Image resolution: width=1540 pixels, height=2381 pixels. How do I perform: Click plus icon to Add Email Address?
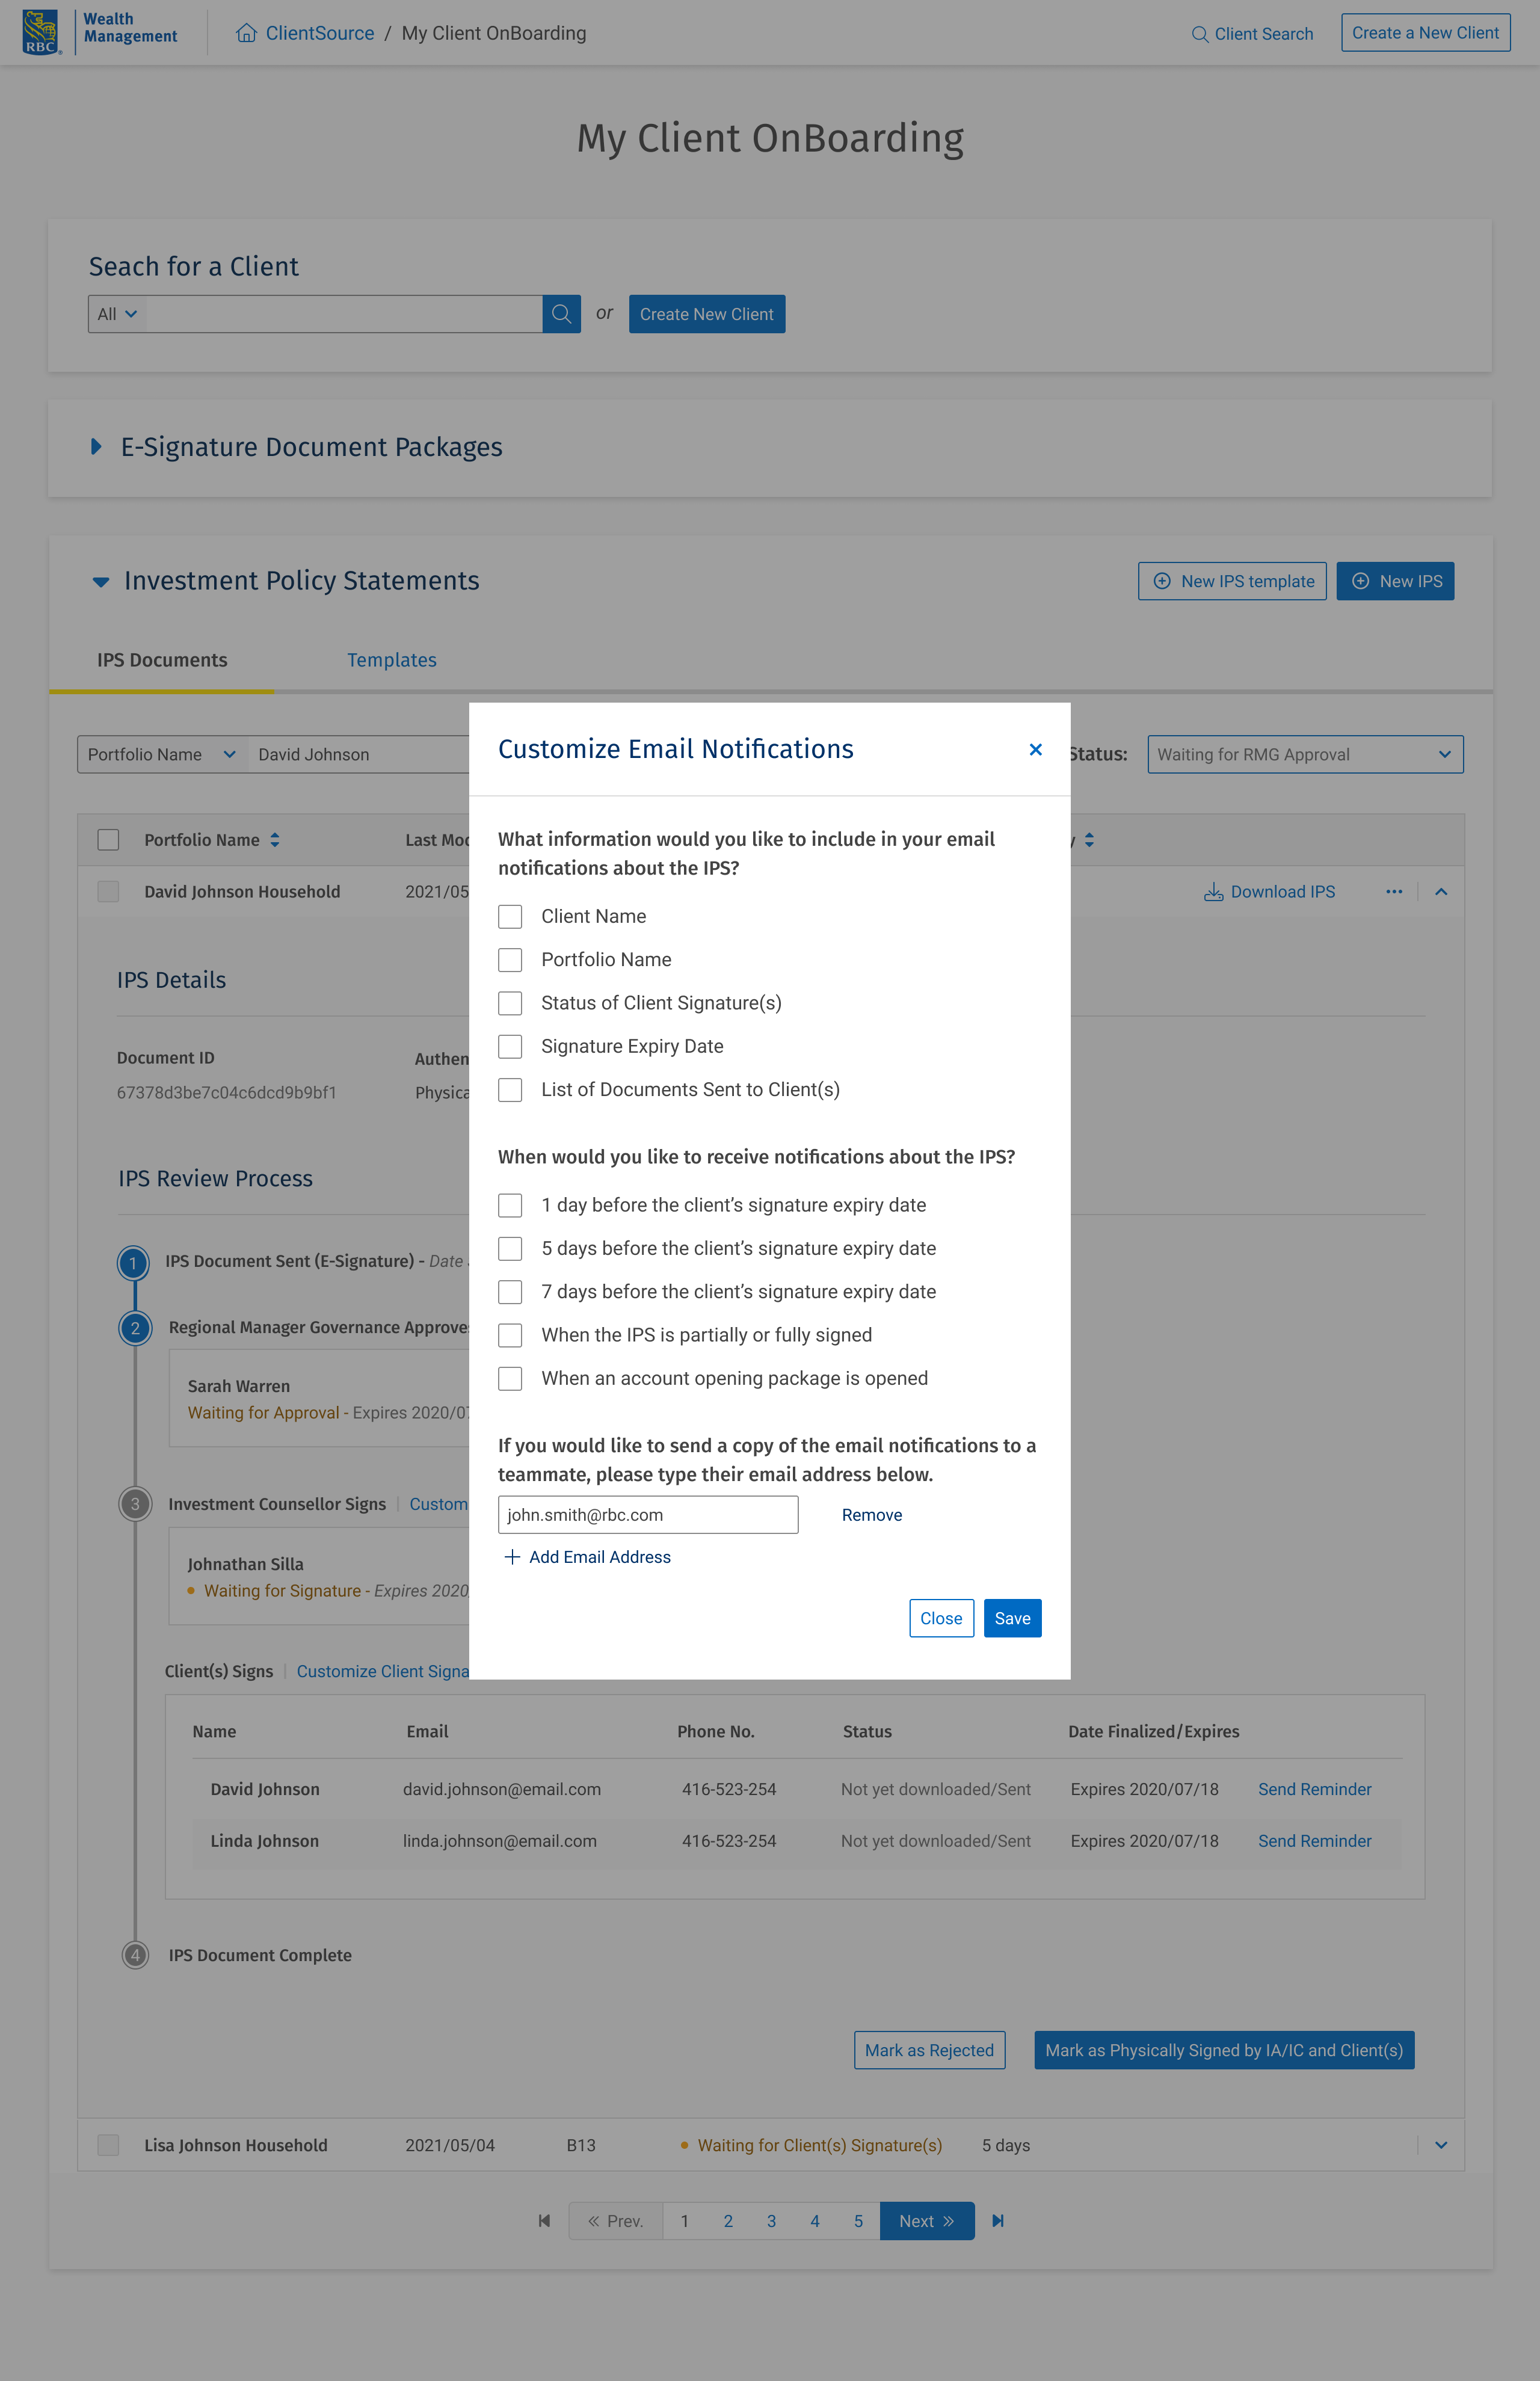[512, 1556]
